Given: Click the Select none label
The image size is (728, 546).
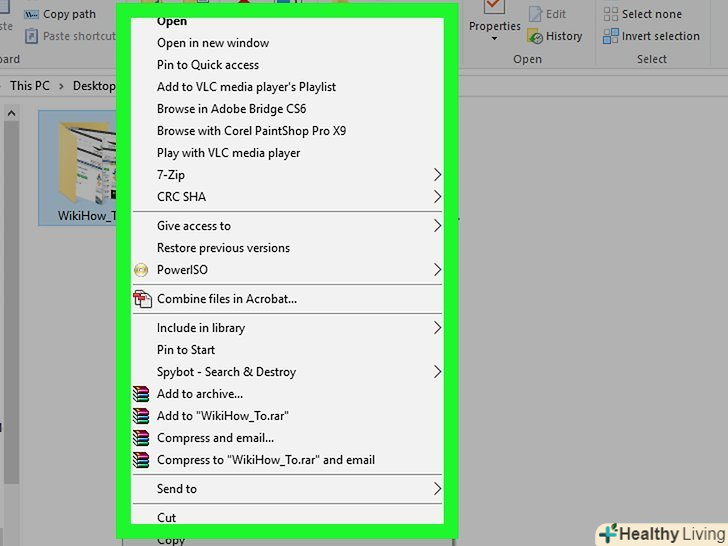Looking at the screenshot, I should click(652, 14).
